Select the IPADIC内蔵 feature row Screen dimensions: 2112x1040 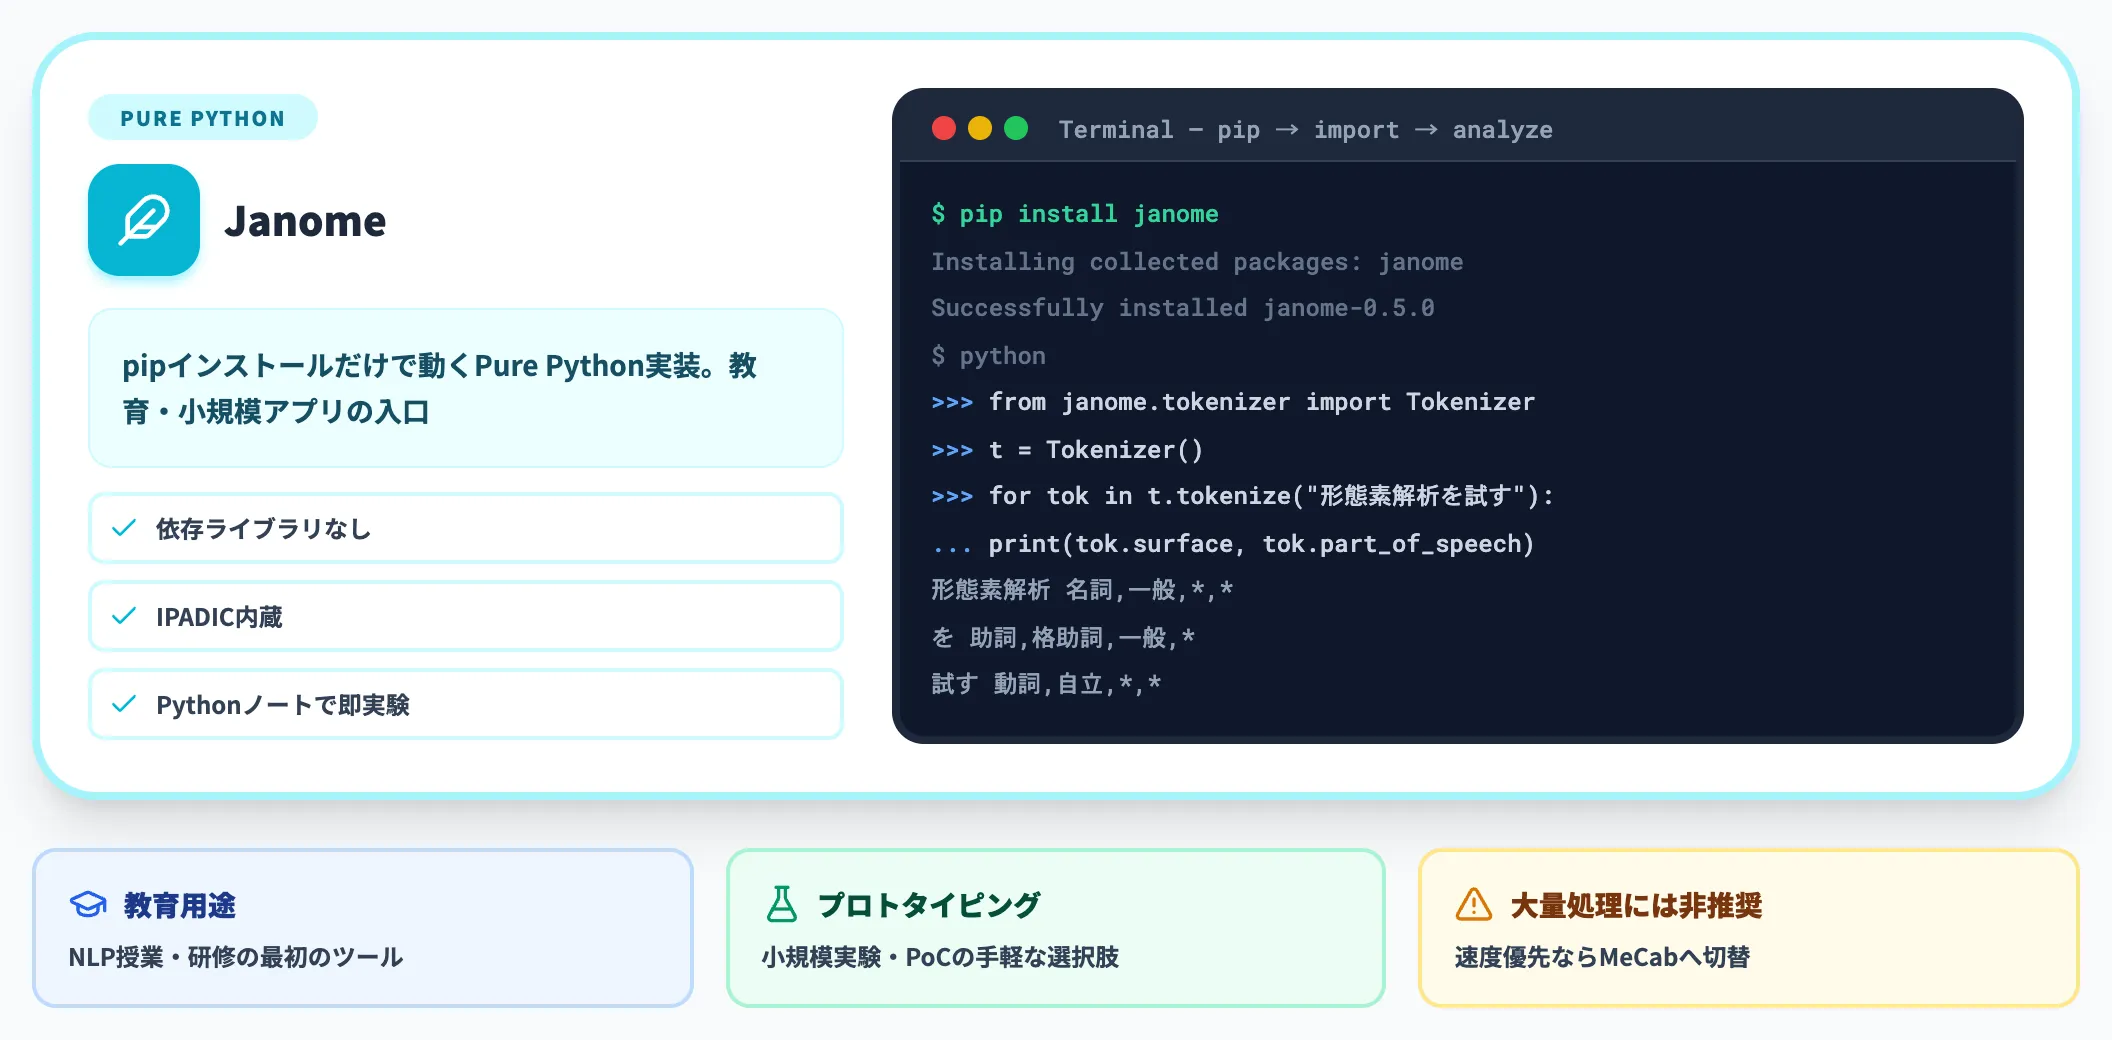466,616
